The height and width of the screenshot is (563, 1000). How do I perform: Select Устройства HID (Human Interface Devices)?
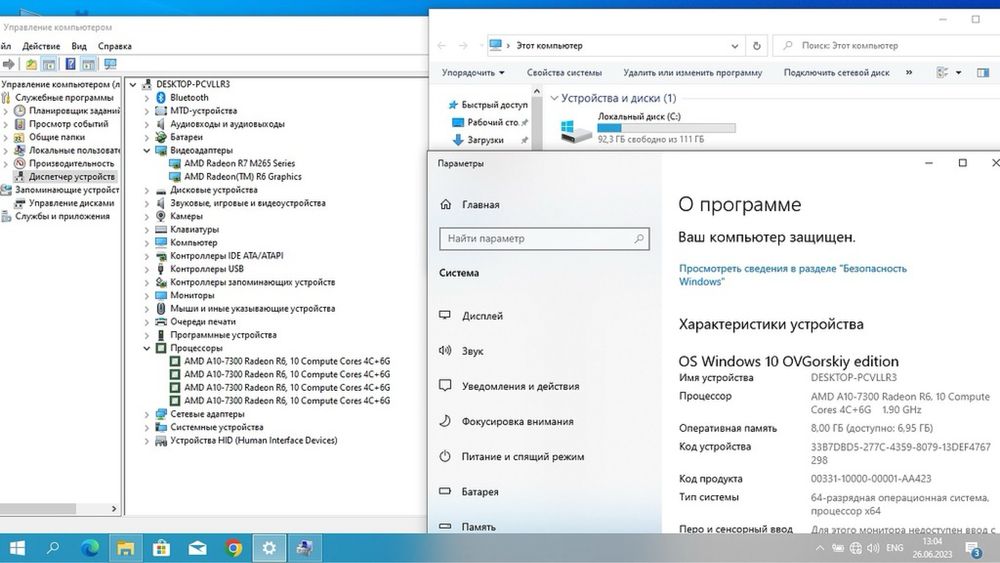pos(253,441)
